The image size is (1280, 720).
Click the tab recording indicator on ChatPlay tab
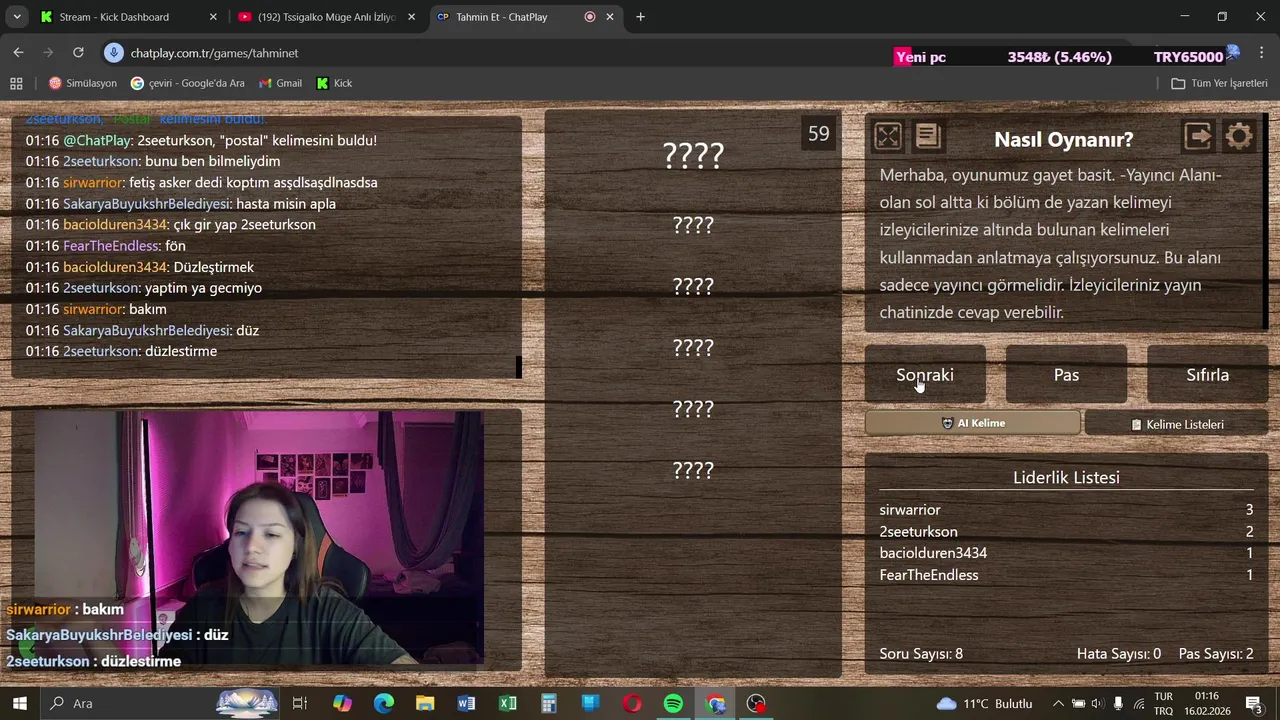point(589,17)
